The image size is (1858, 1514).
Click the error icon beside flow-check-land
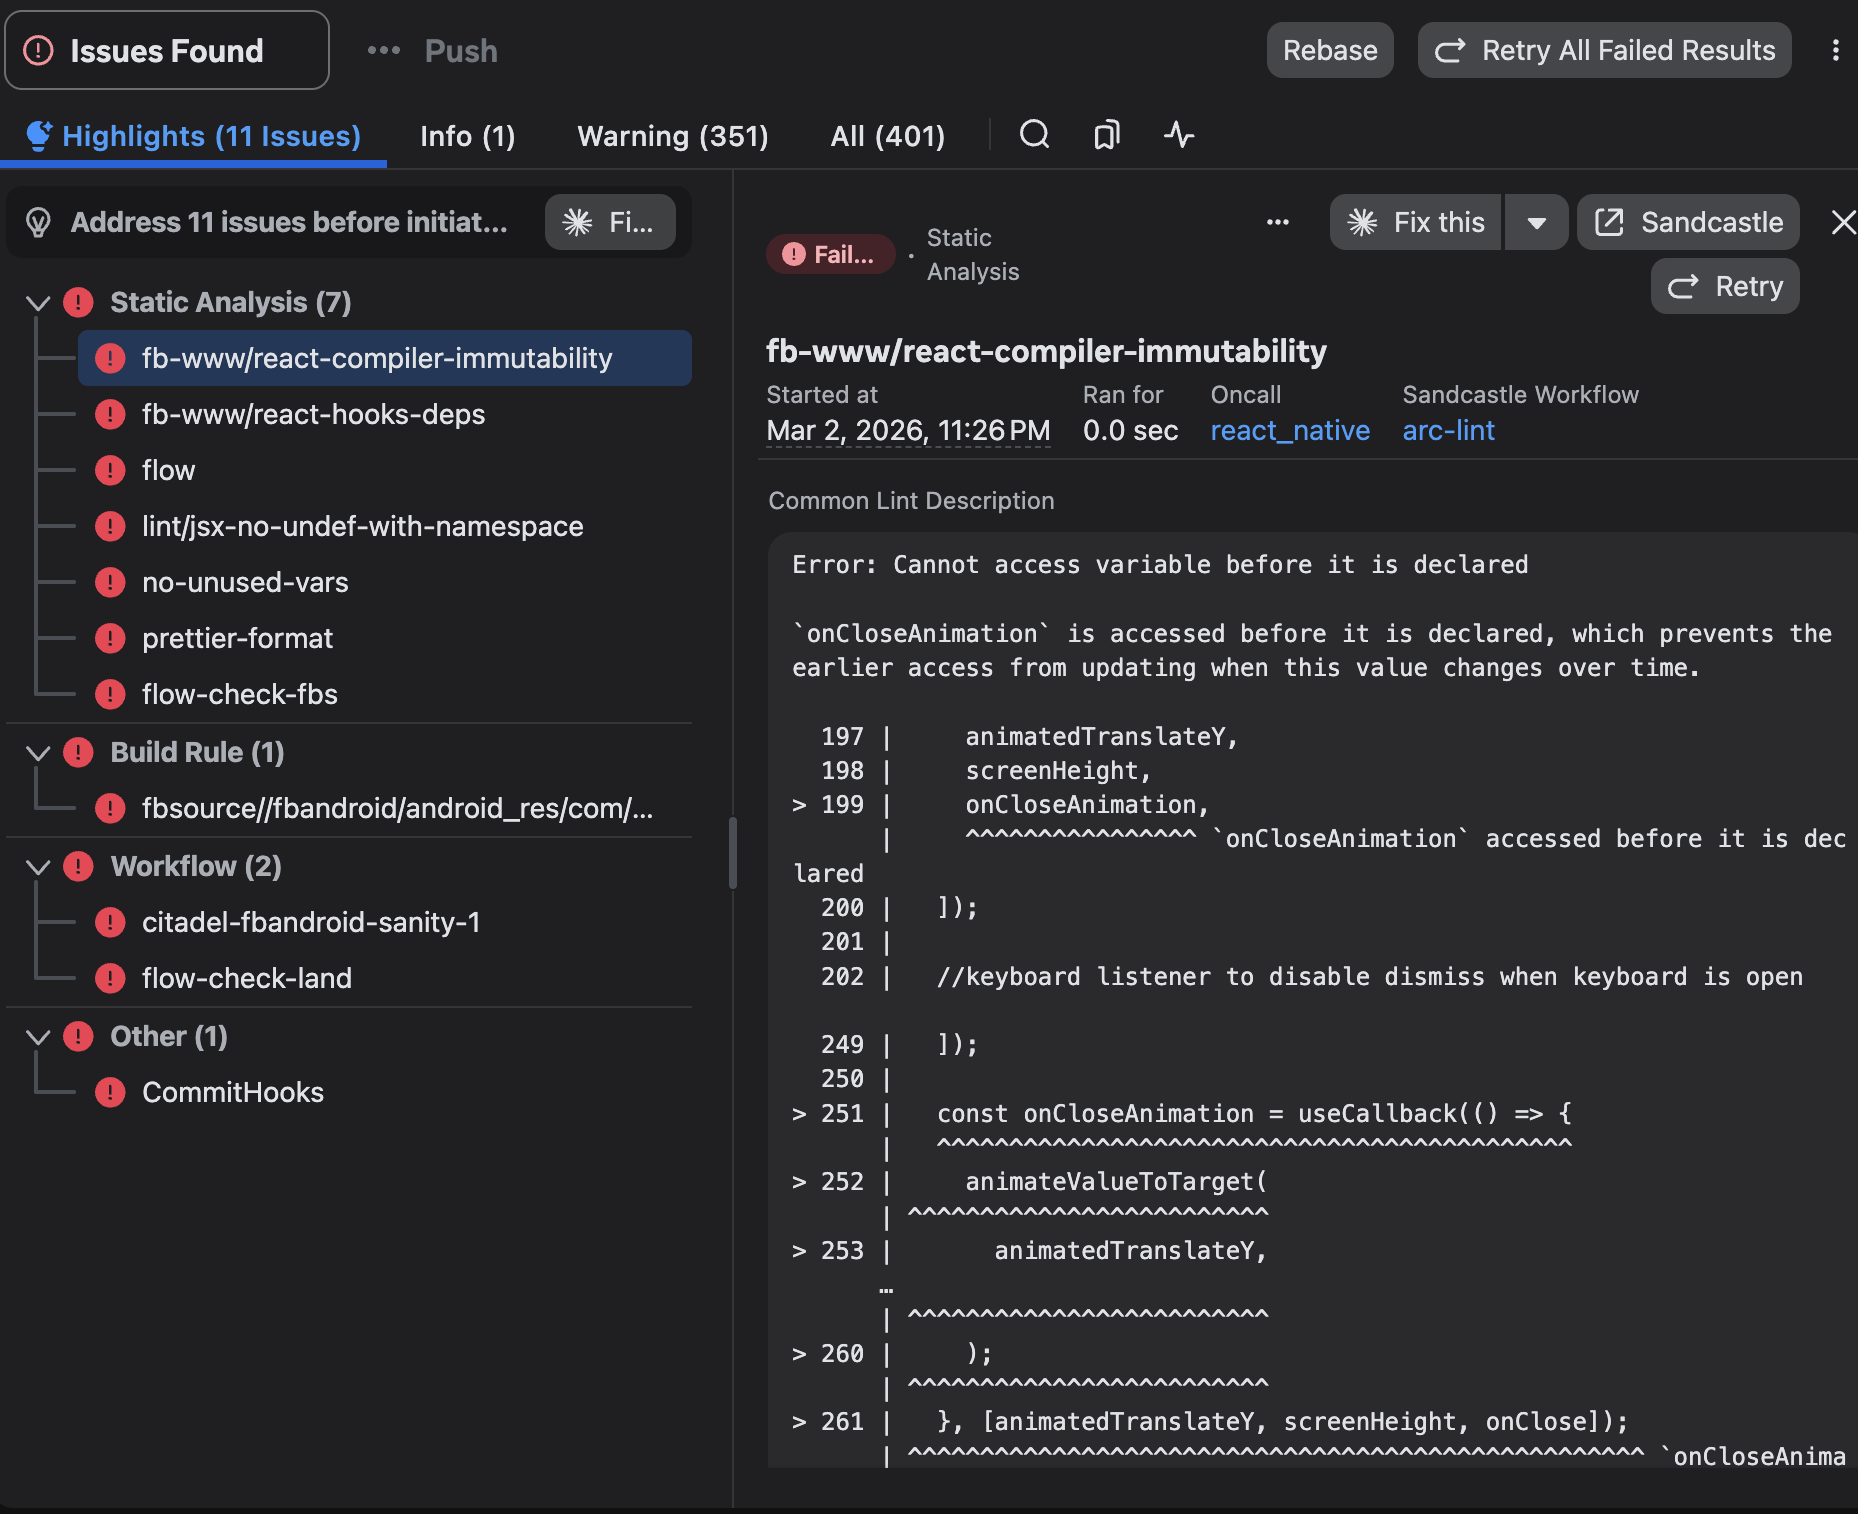[110, 978]
